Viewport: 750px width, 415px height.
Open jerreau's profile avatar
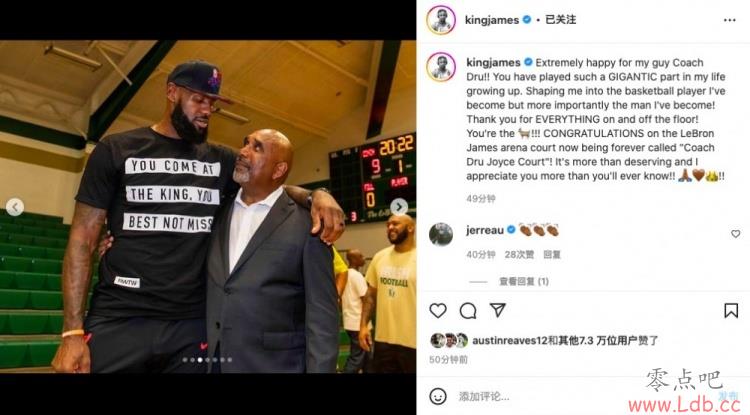point(441,234)
